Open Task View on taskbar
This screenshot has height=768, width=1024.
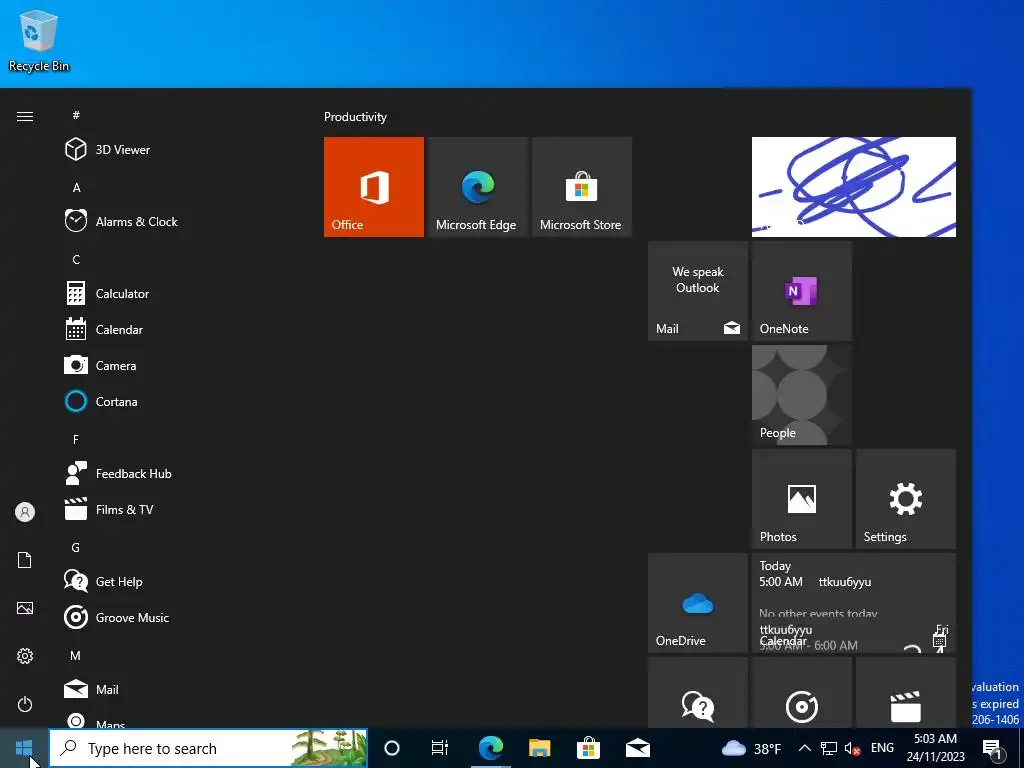440,748
